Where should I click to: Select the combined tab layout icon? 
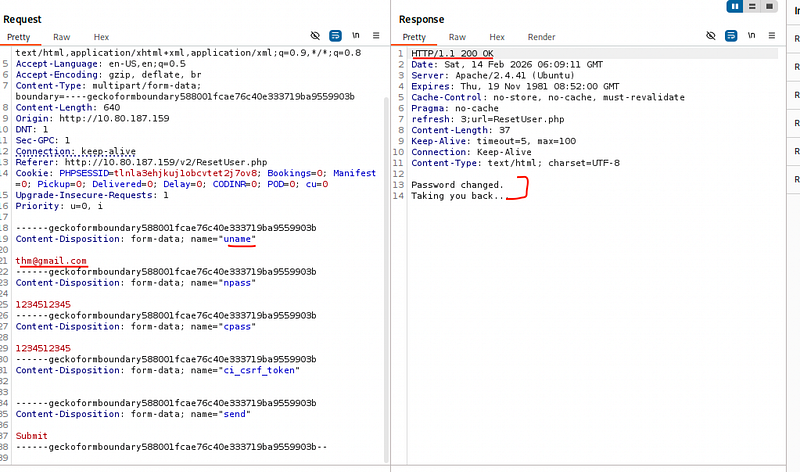coord(769,6)
